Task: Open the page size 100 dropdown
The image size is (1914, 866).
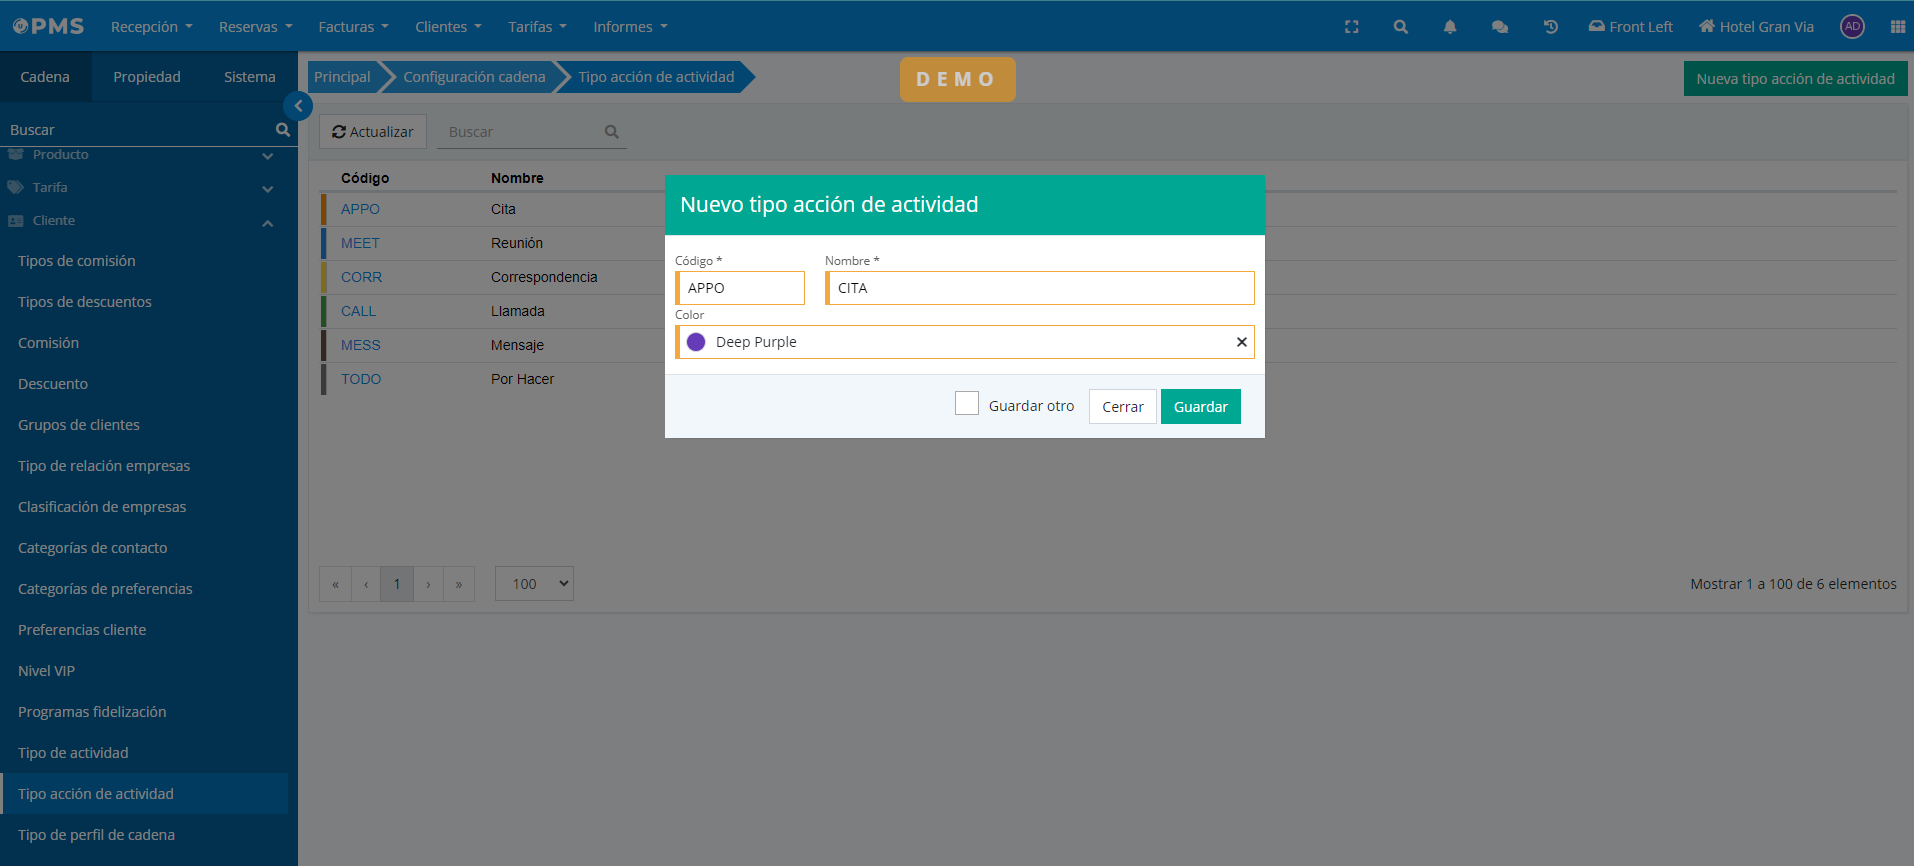Action: [534, 584]
